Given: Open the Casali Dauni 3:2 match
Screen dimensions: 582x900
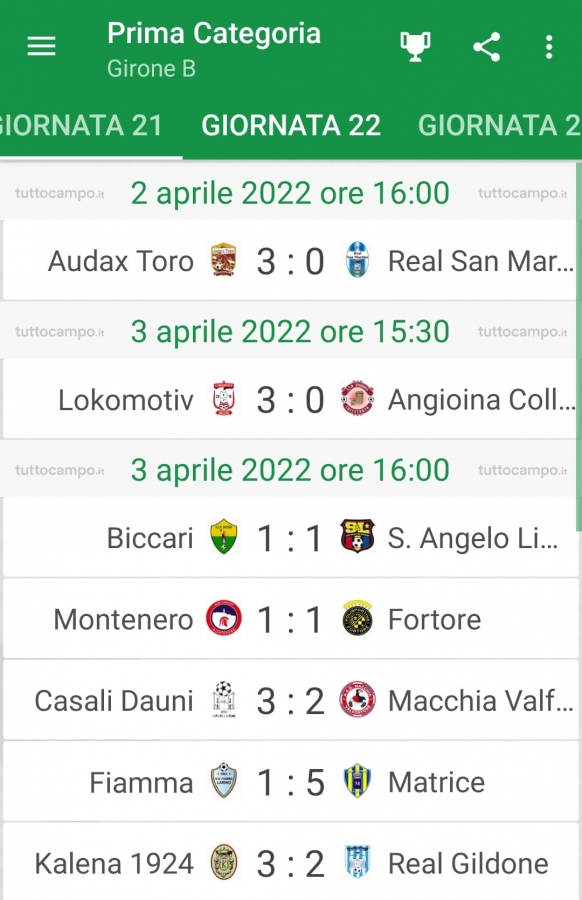Looking at the screenshot, I should click(x=290, y=700).
